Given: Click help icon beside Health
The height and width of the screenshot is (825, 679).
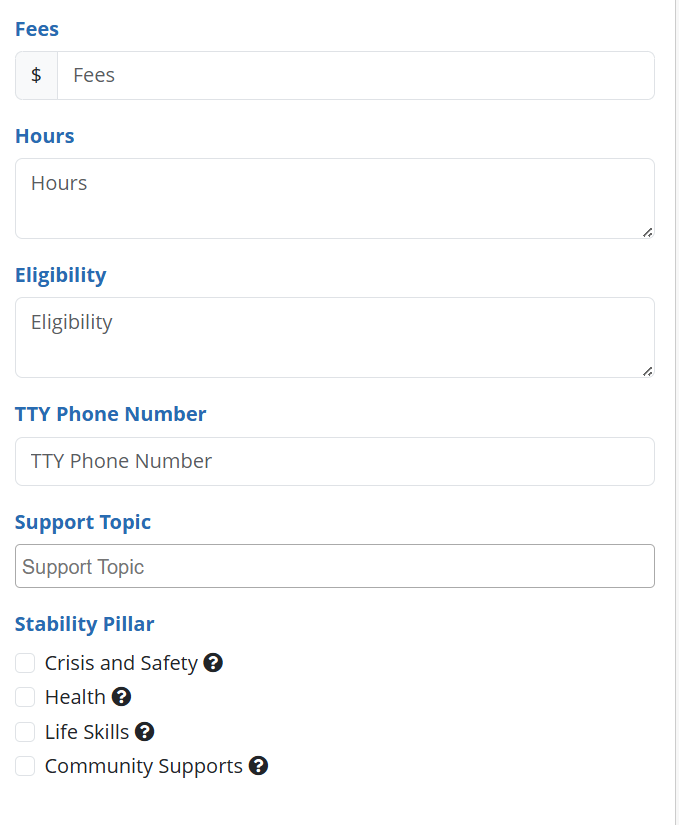Looking at the screenshot, I should 122,697.
